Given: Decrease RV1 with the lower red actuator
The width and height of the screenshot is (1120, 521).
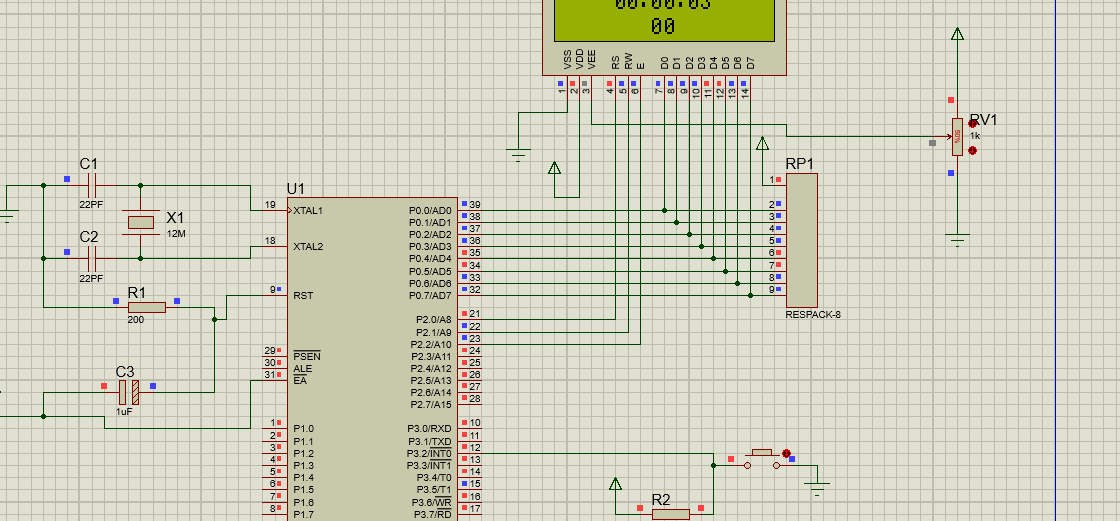Looking at the screenshot, I should point(973,151).
